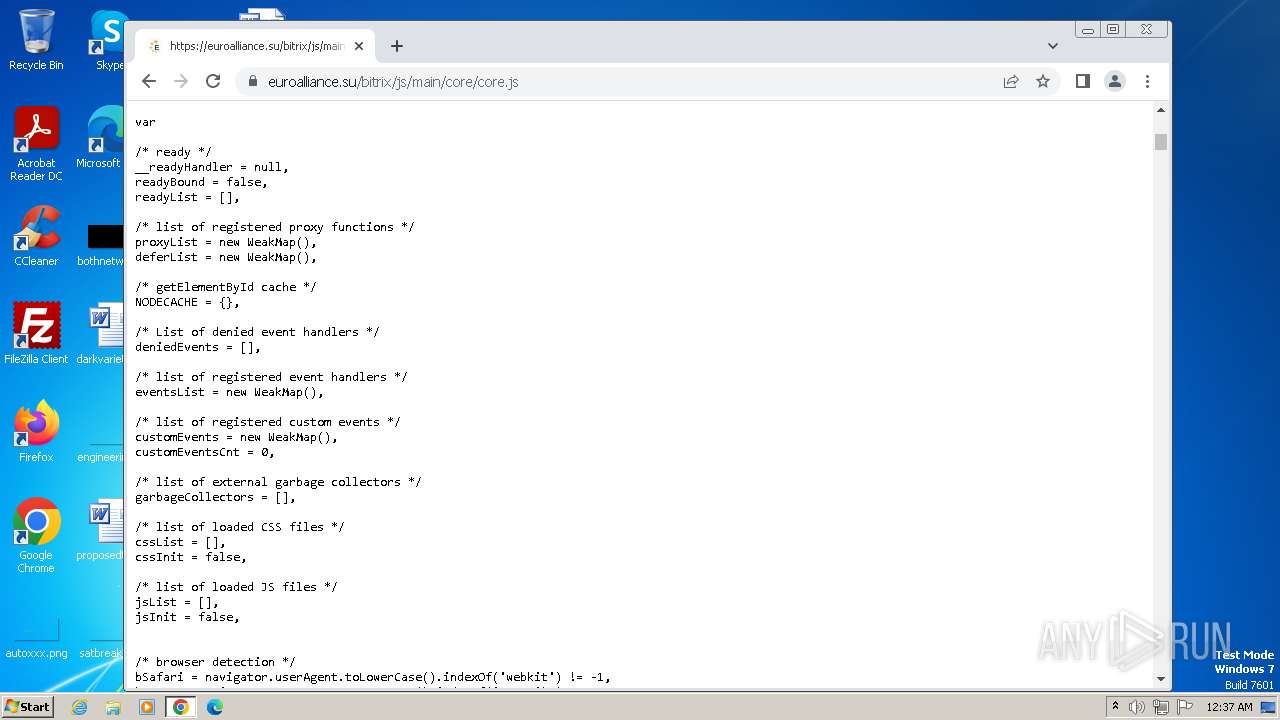Open the Start menu

[x=28, y=706]
